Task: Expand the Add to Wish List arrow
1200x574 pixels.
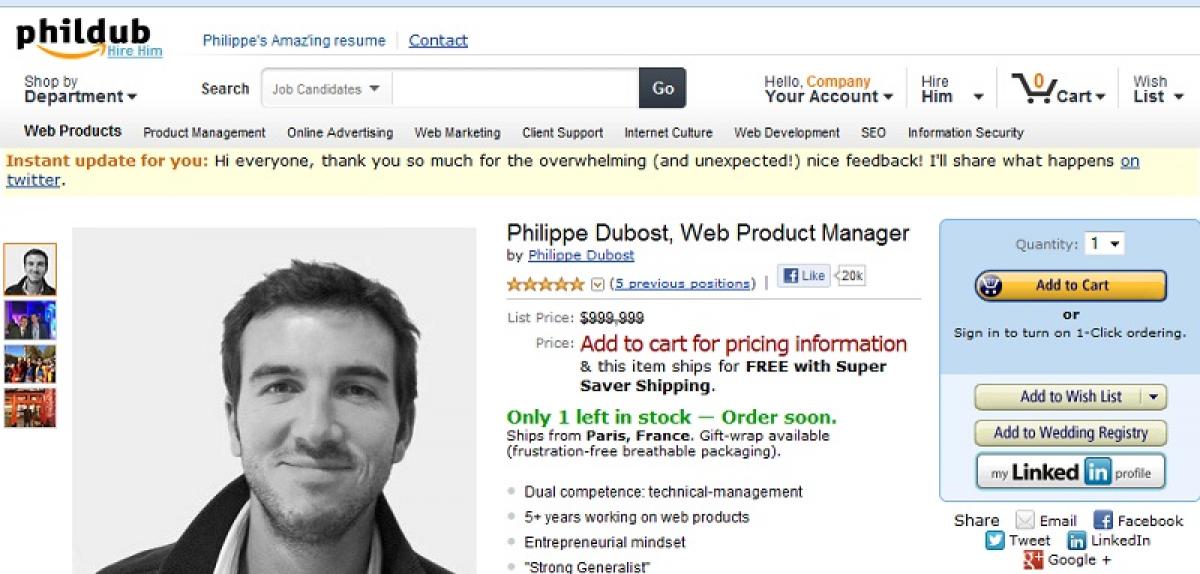Action: tap(1153, 397)
